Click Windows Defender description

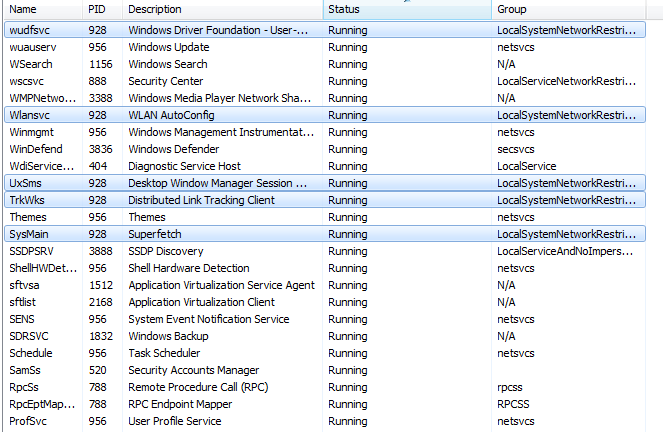tap(174, 149)
